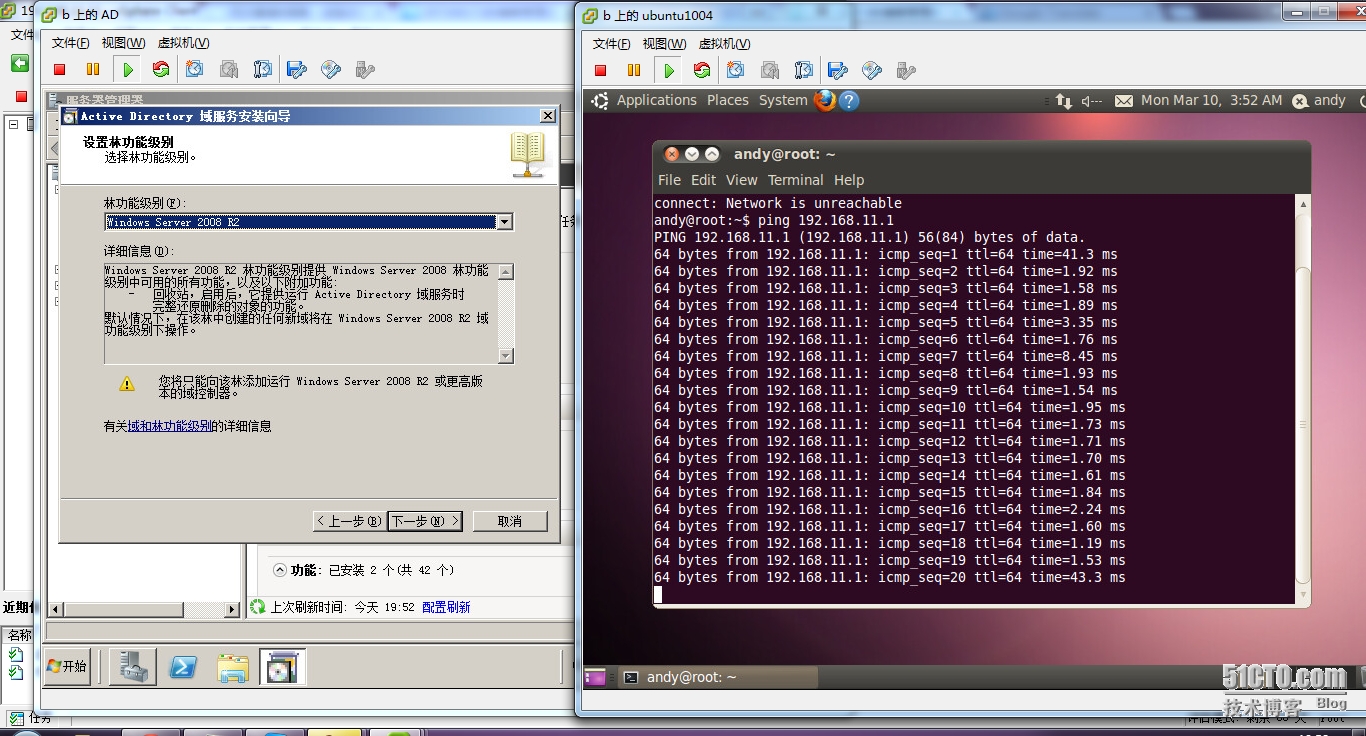Click reset VM icon in AD window toolbar

pyautogui.click(x=161, y=70)
